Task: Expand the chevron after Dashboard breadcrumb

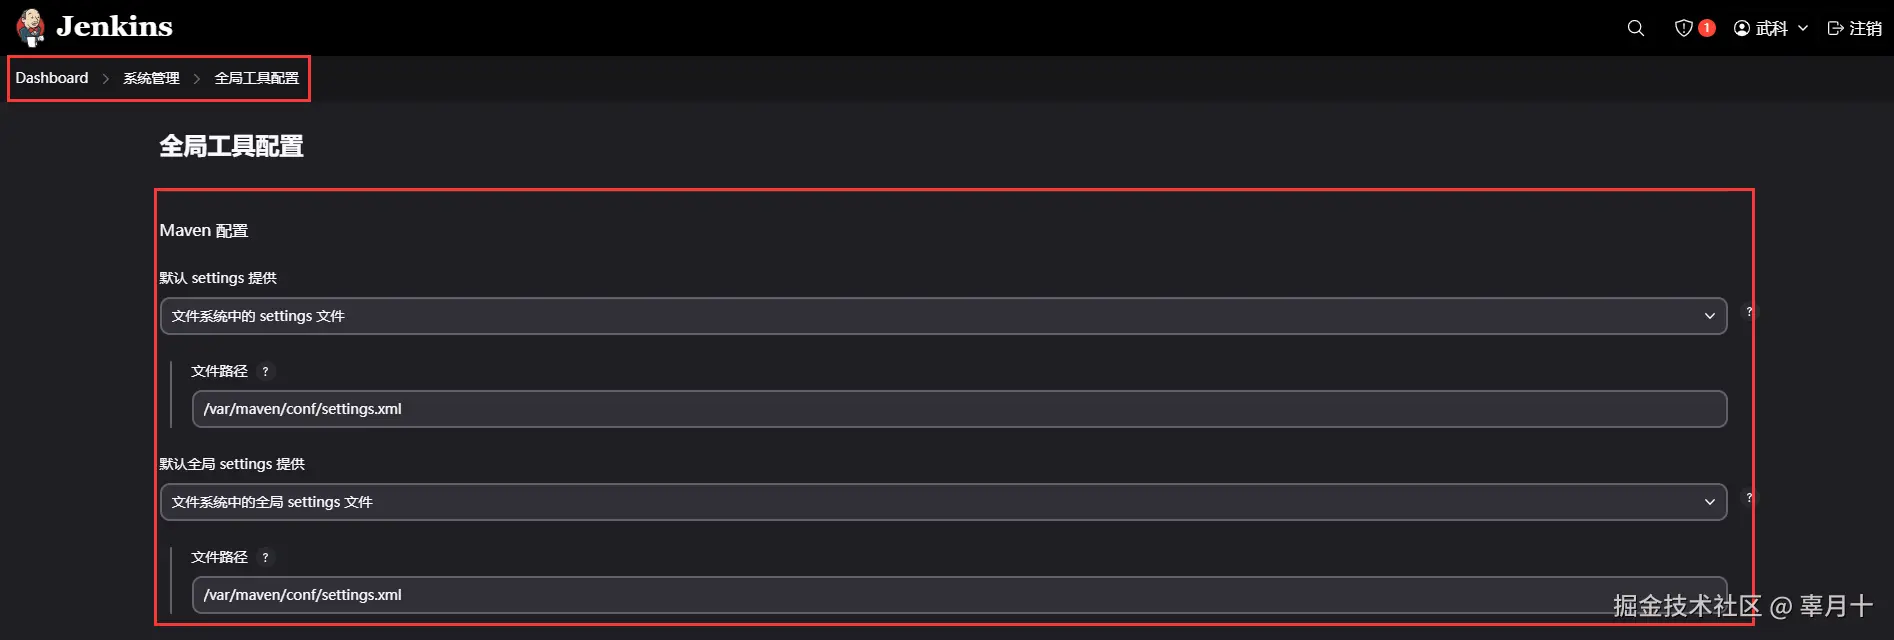Action: [106, 78]
